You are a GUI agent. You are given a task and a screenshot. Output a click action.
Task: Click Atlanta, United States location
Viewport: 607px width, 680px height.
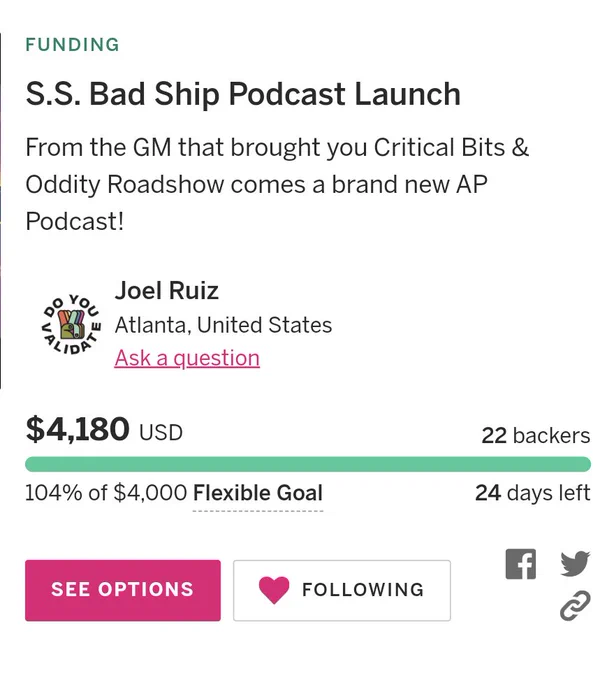[223, 325]
